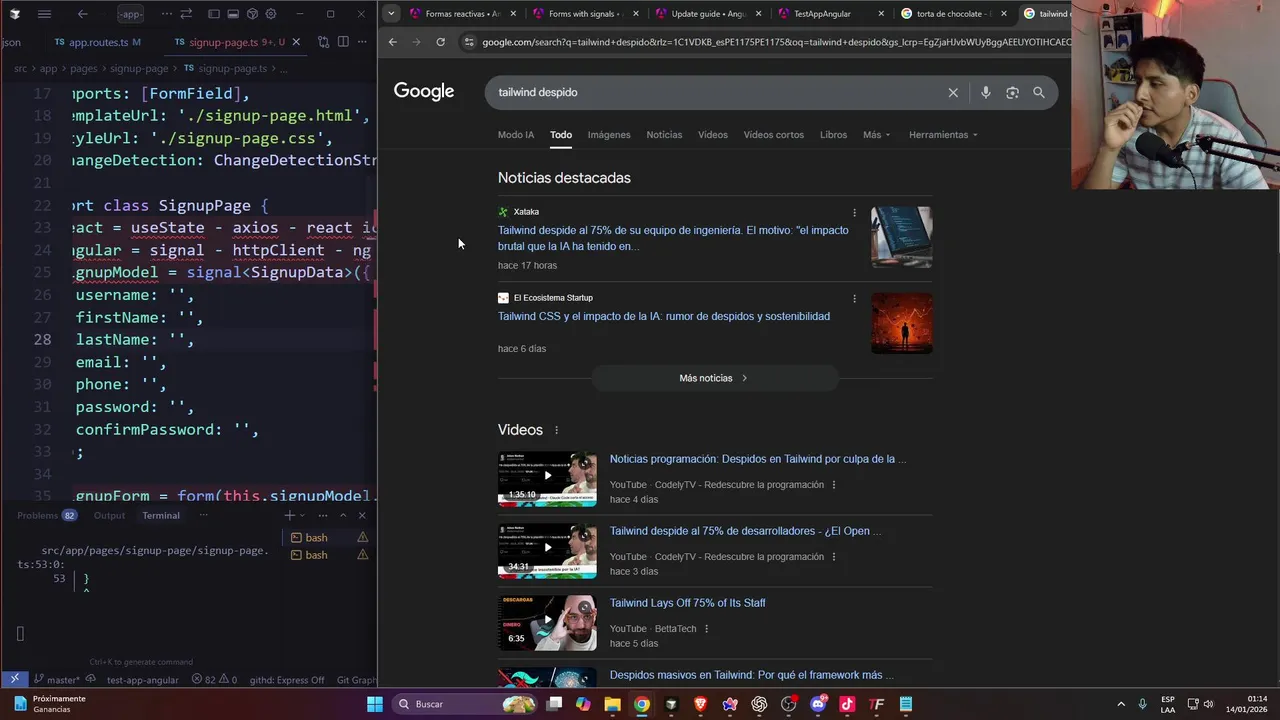The width and height of the screenshot is (1280, 720).
Task: Expand the Más dropdown
Action: pyautogui.click(x=876, y=135)
